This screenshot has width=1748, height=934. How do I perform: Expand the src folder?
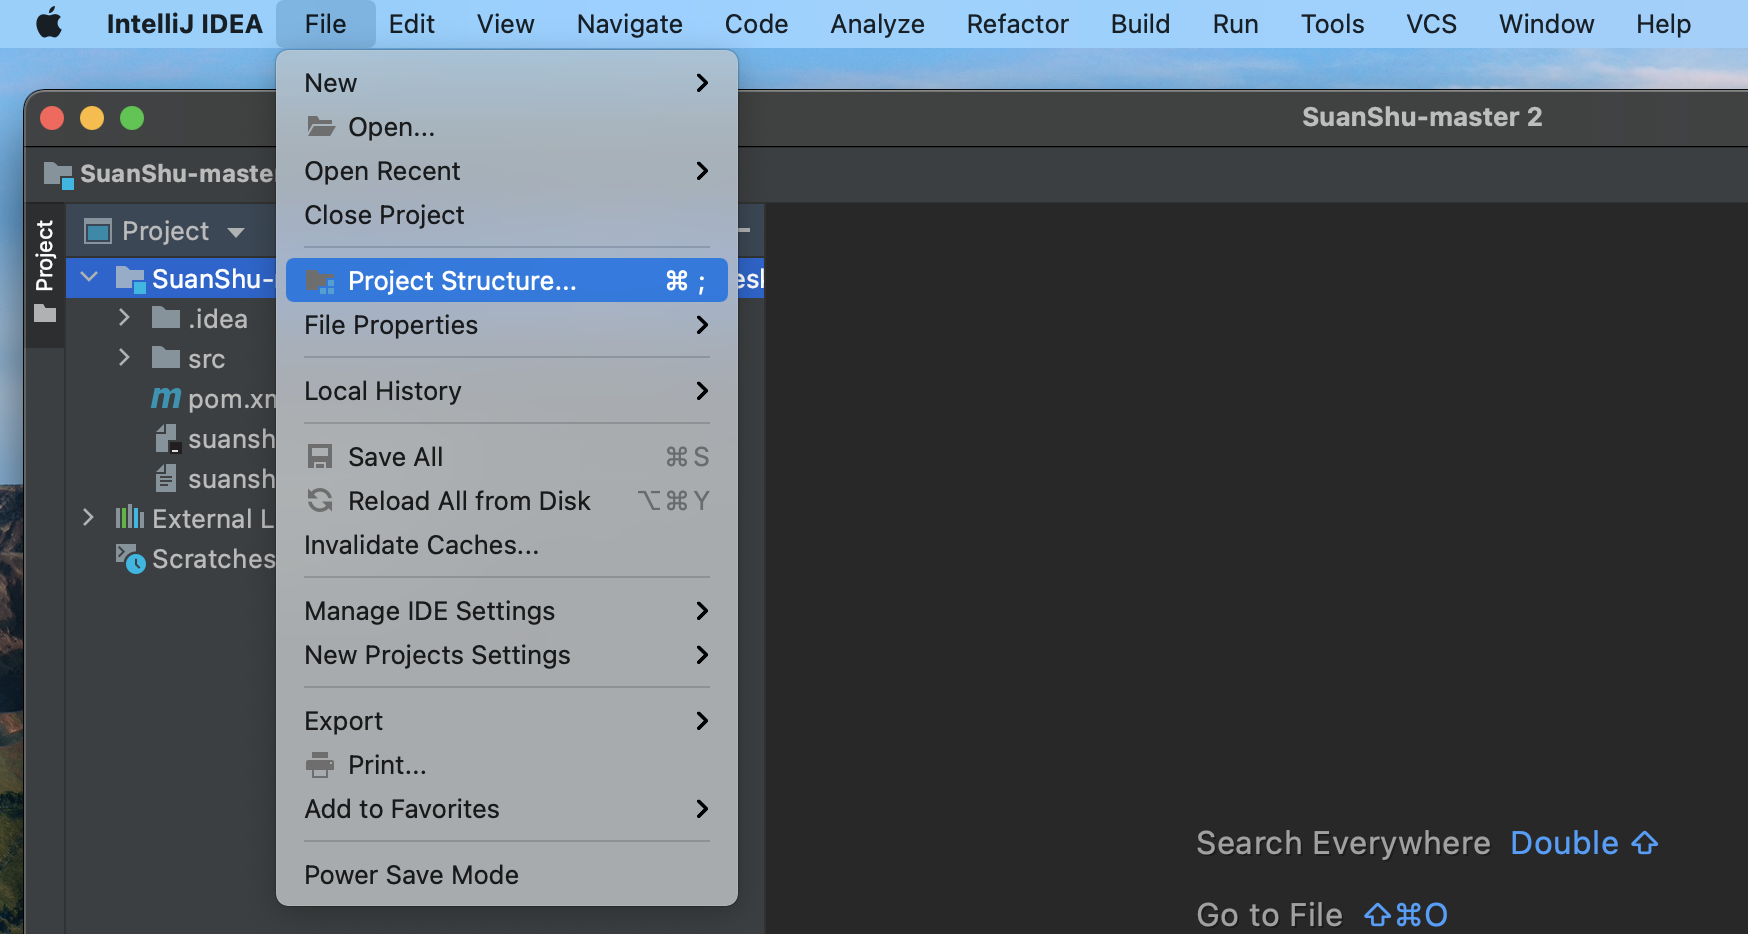(x=124, y=357)
